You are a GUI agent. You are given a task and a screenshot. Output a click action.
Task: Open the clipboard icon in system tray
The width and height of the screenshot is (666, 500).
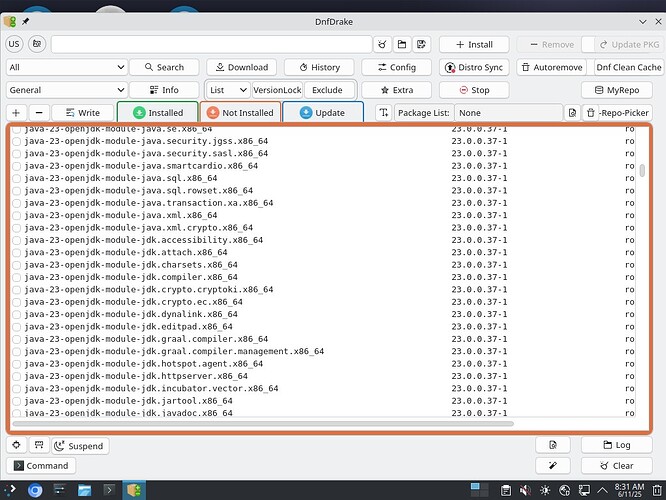(x=506, y=491)
